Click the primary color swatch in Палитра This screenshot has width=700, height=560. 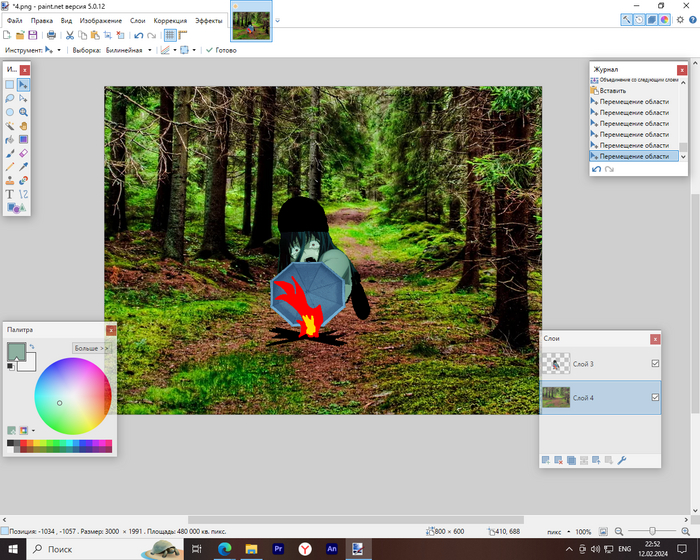[16, 351]
